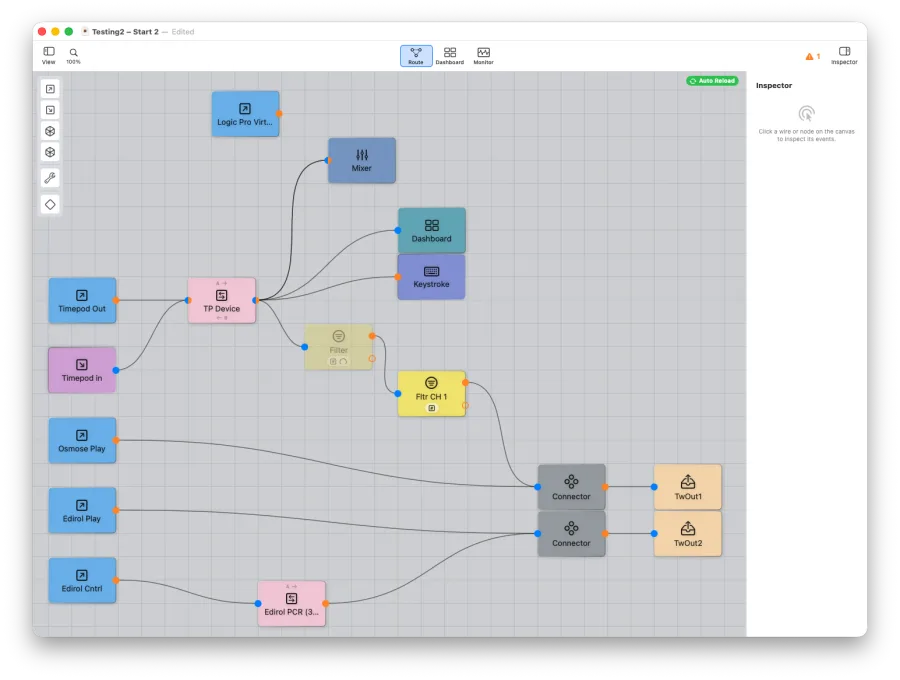
Task: Select the Connector node wired to TwOut1
Action: (x=571, y=487)
